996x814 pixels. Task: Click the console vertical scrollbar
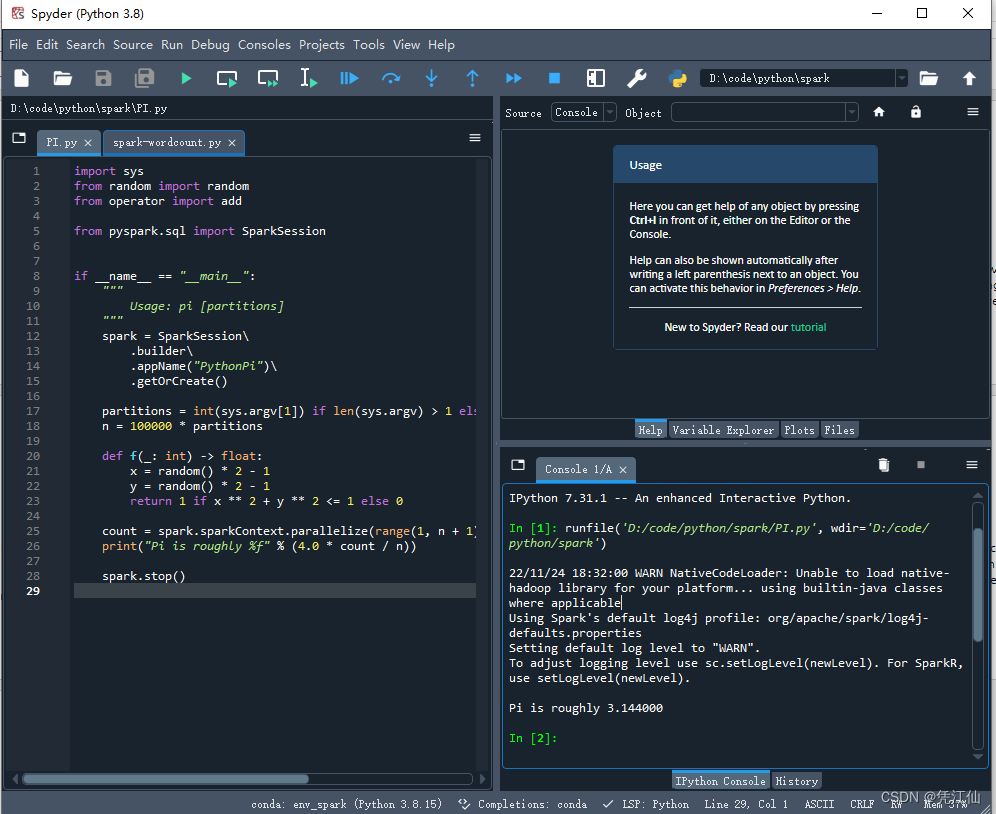coord(978,583)
